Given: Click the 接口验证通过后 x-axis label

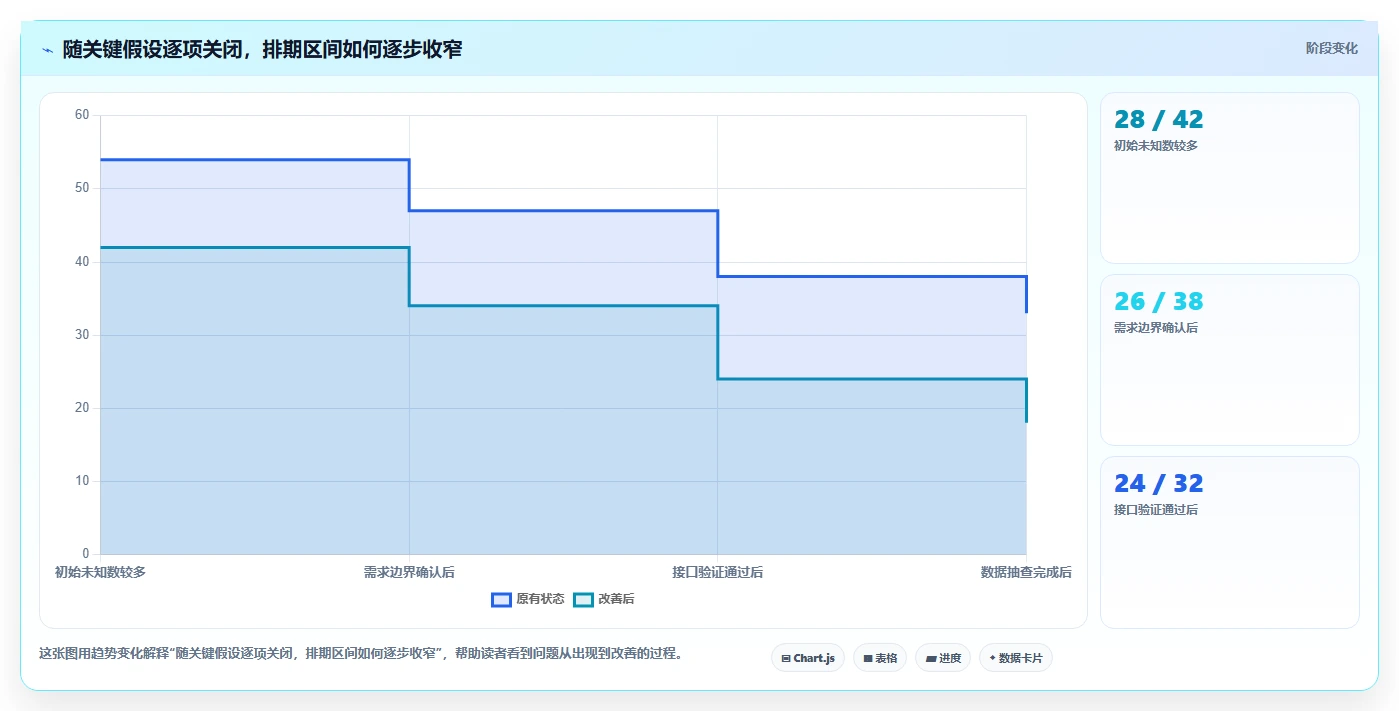Looking at the screenshot, I should 717,572.
